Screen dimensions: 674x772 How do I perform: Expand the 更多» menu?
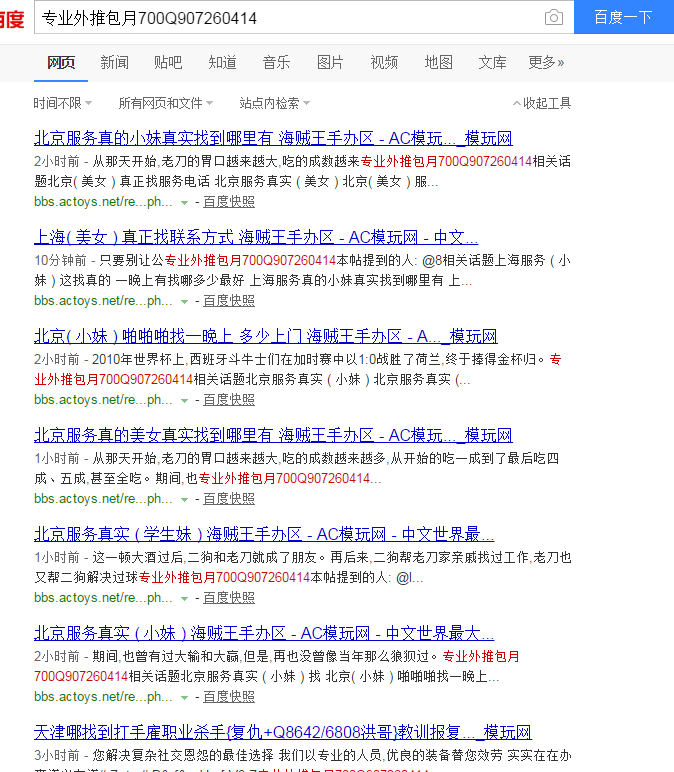546,63
